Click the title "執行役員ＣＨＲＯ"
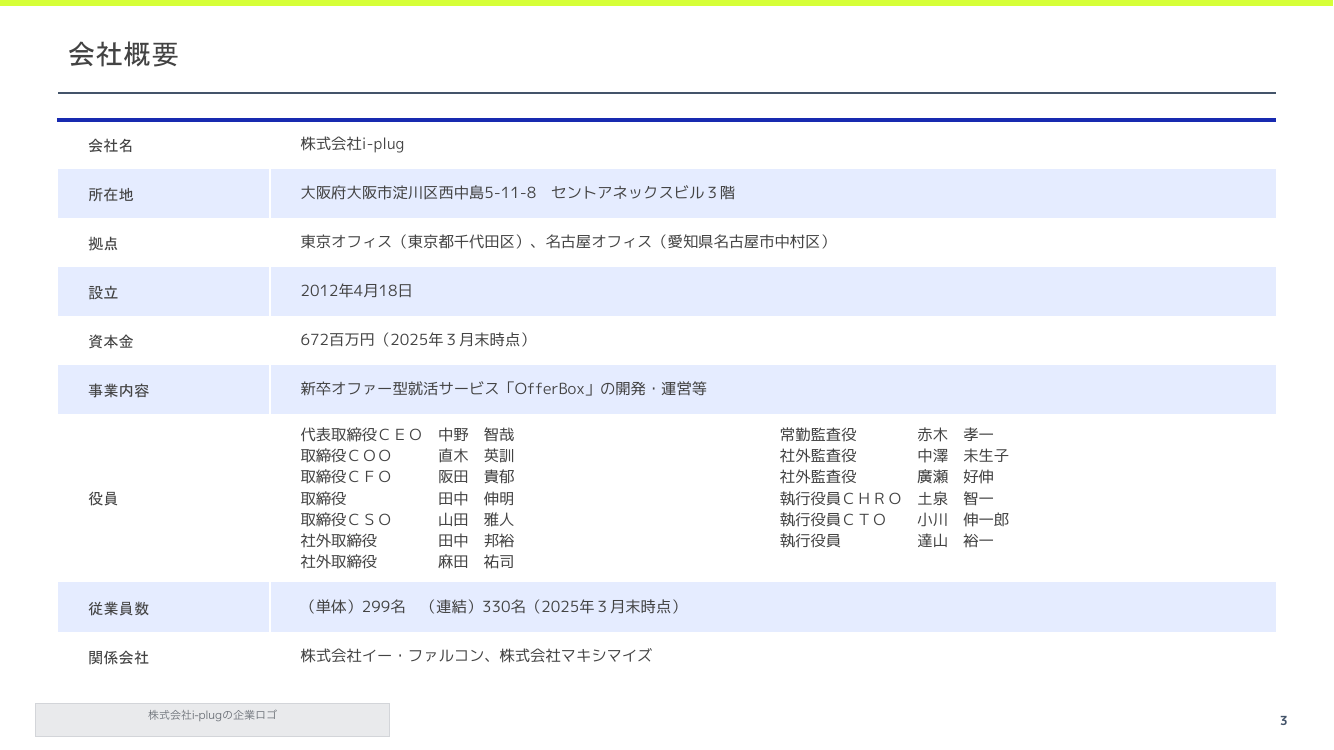Viewport: 1334px width, 750px height. [841, 499]
